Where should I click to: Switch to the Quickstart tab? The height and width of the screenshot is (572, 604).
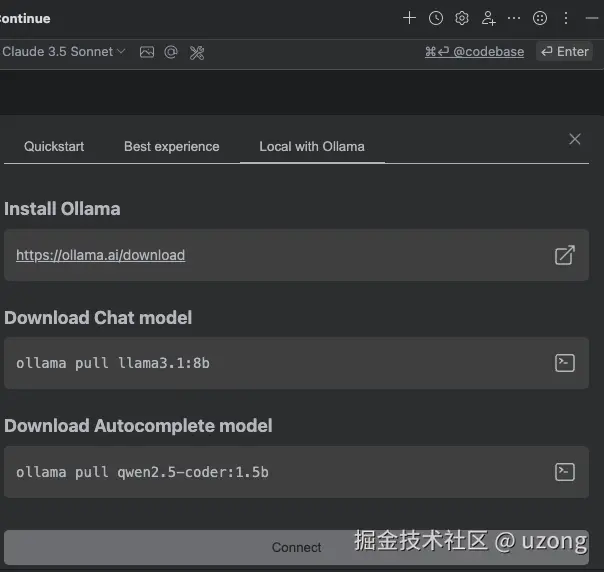tap(54, 146)
